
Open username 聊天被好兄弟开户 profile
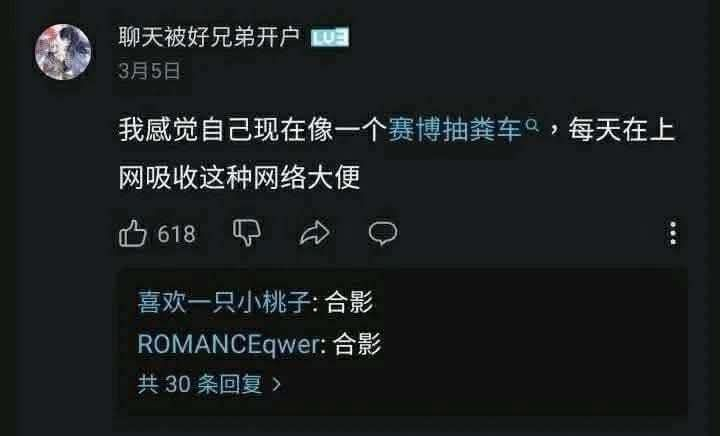pyautogui.click(x=209, y=37)
